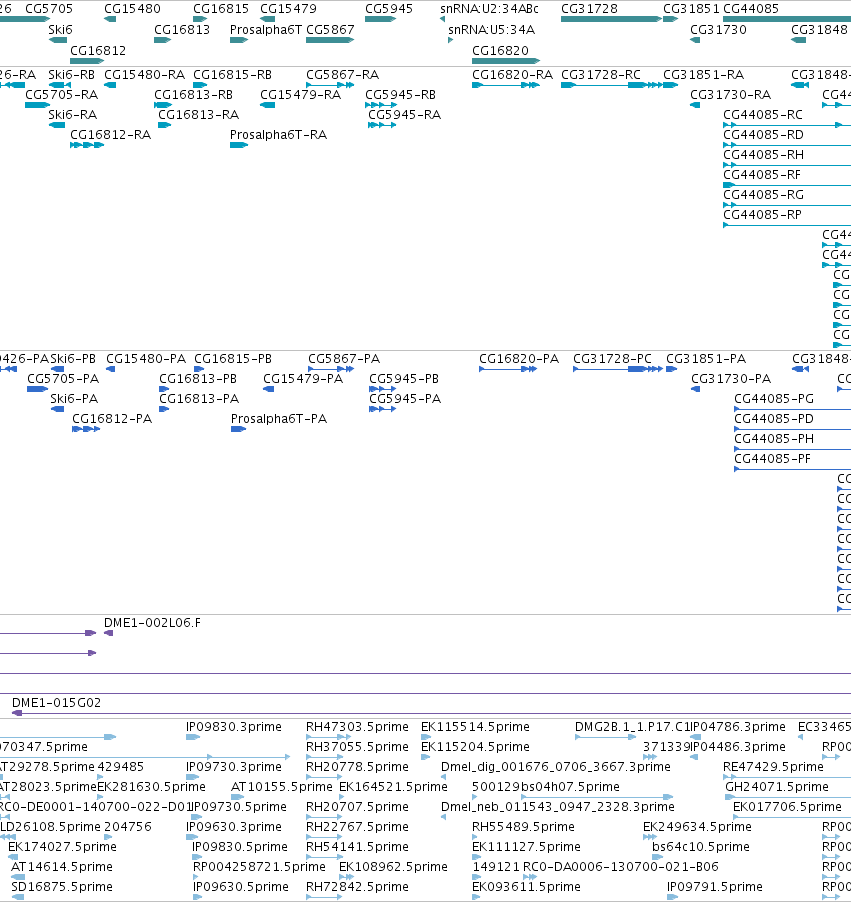Select EST SD16875.5prime

(62, 886)
